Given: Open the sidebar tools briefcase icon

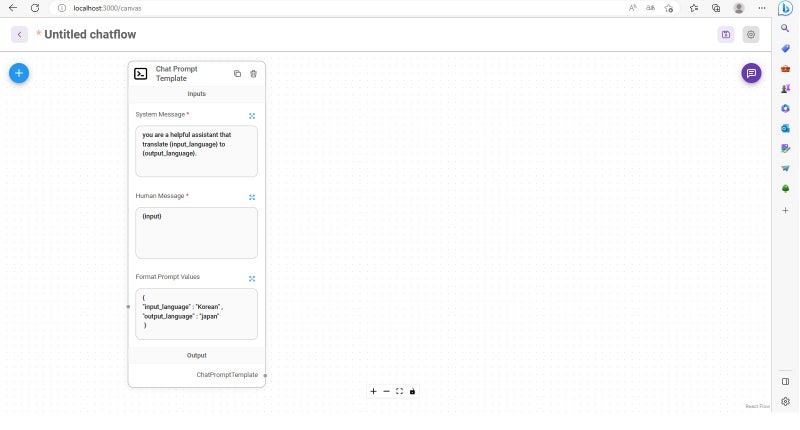Looking at the screenshot, I should (x=785, y=68).
